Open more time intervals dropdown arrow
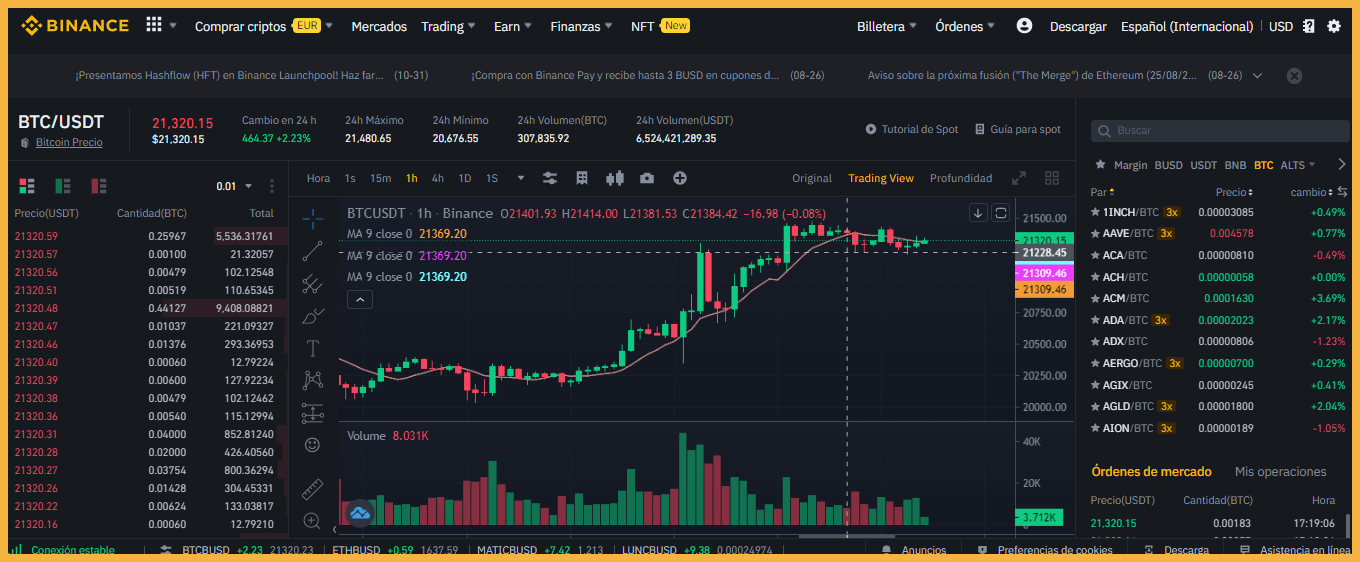 coord(521,178)
